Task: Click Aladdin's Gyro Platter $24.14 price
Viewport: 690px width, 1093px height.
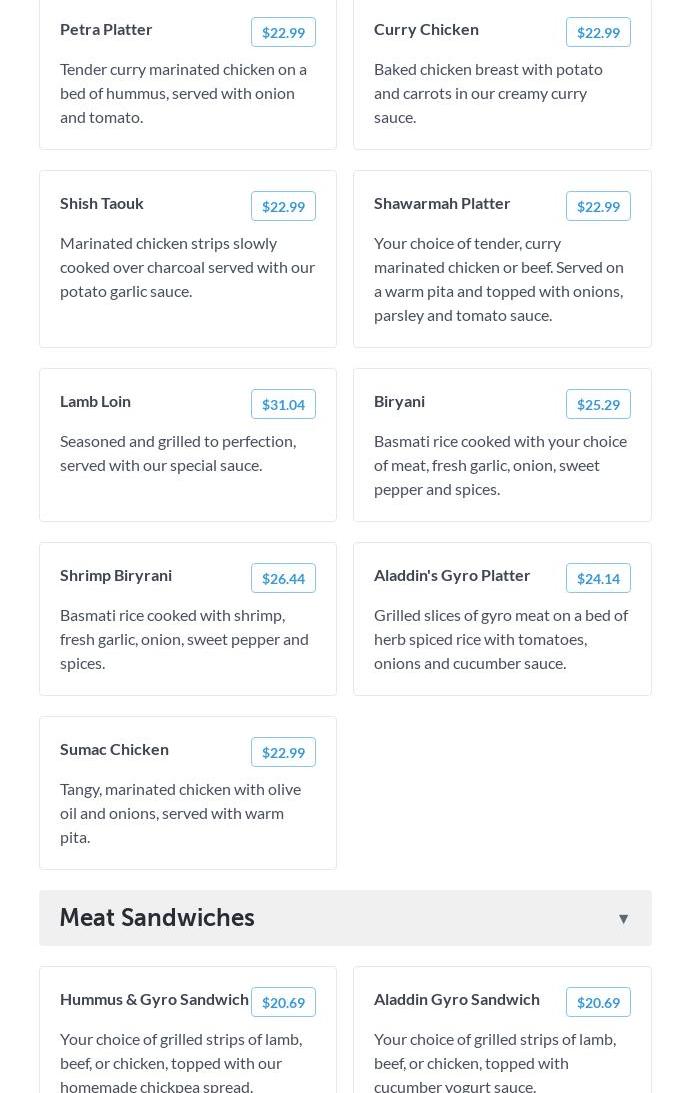Action: [x=598, y=578]
